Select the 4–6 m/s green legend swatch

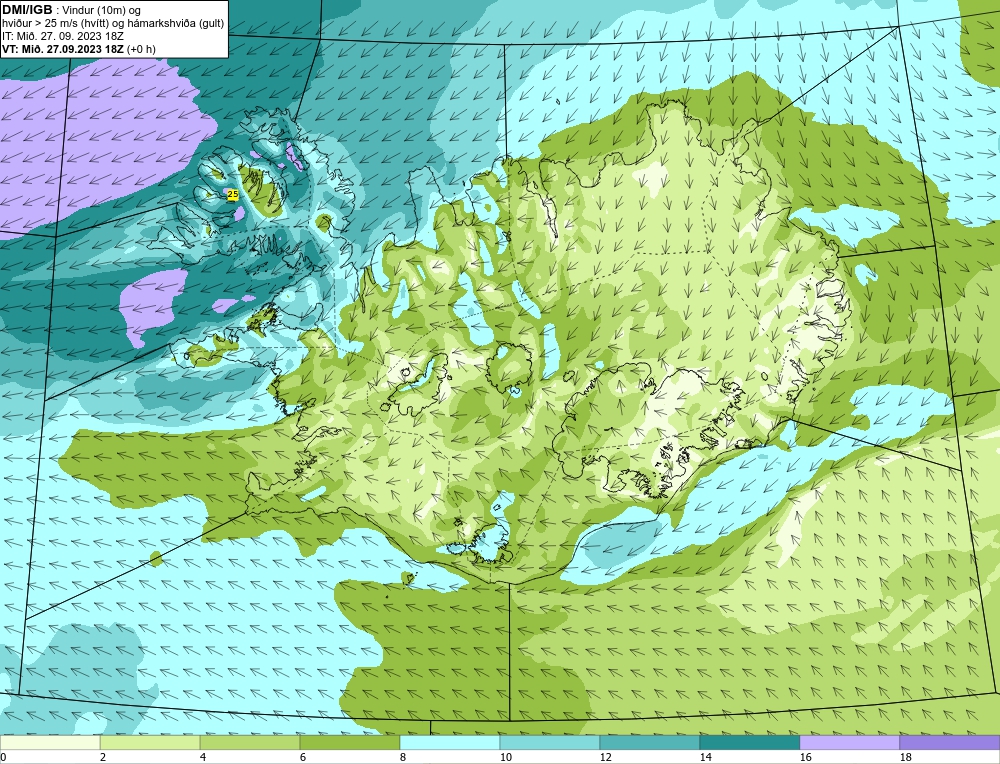[x=250, y=743]
